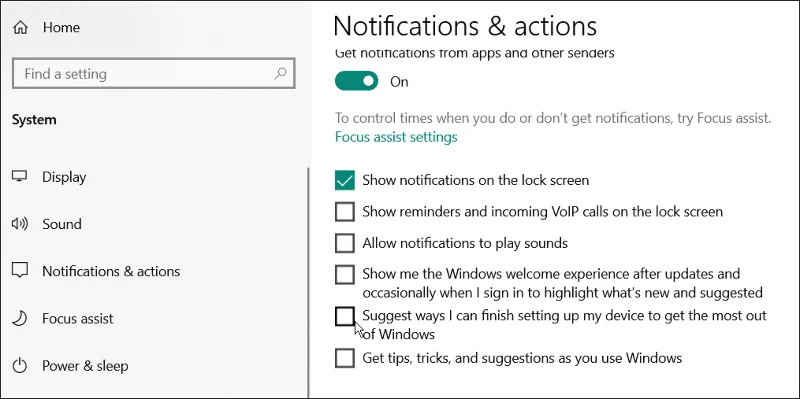Click the Focus assist moon icon

coord(19,318)
